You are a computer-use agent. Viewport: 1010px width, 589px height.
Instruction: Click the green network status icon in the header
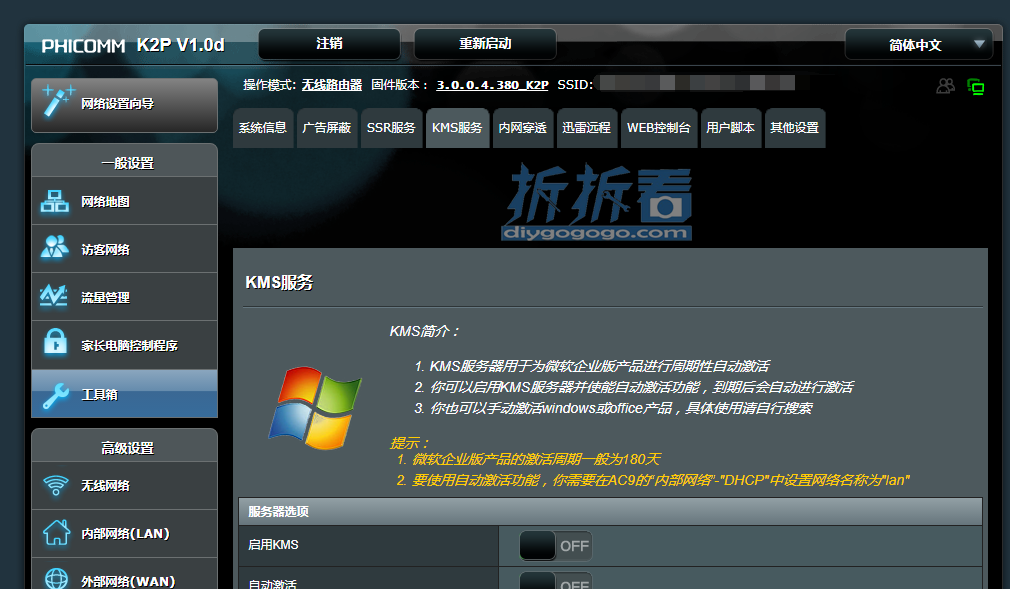pyautogui.click(x=976, y=87)
